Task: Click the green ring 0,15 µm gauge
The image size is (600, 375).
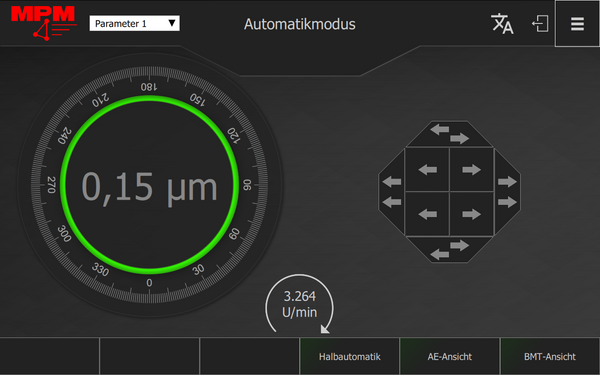Action: pos(150,185)
